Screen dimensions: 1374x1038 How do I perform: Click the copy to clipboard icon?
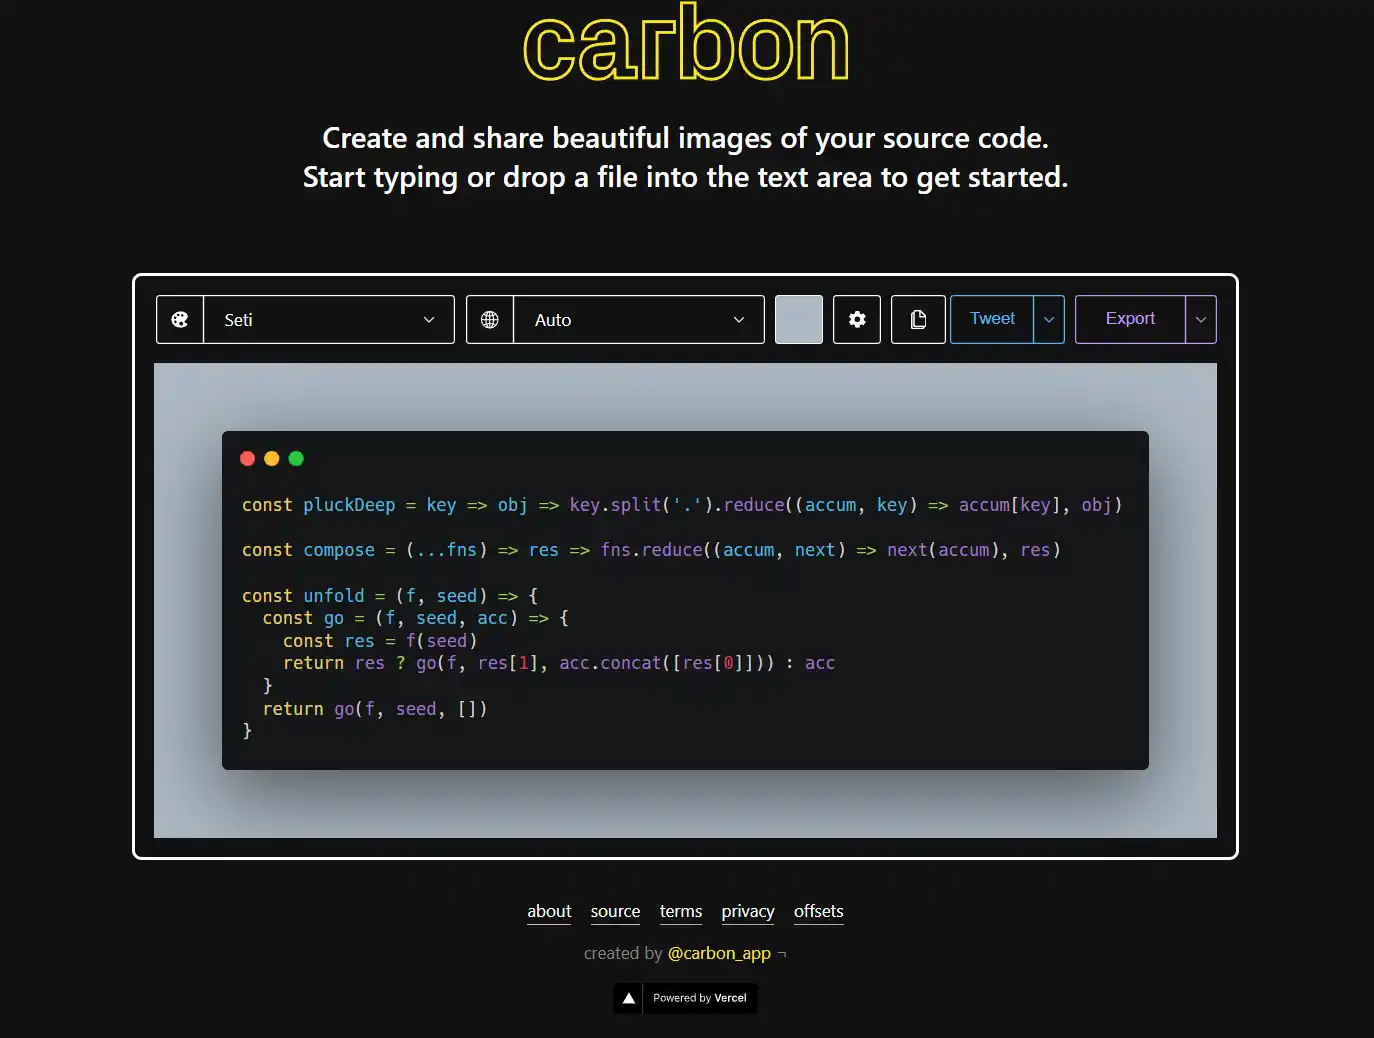click(918, 320)
